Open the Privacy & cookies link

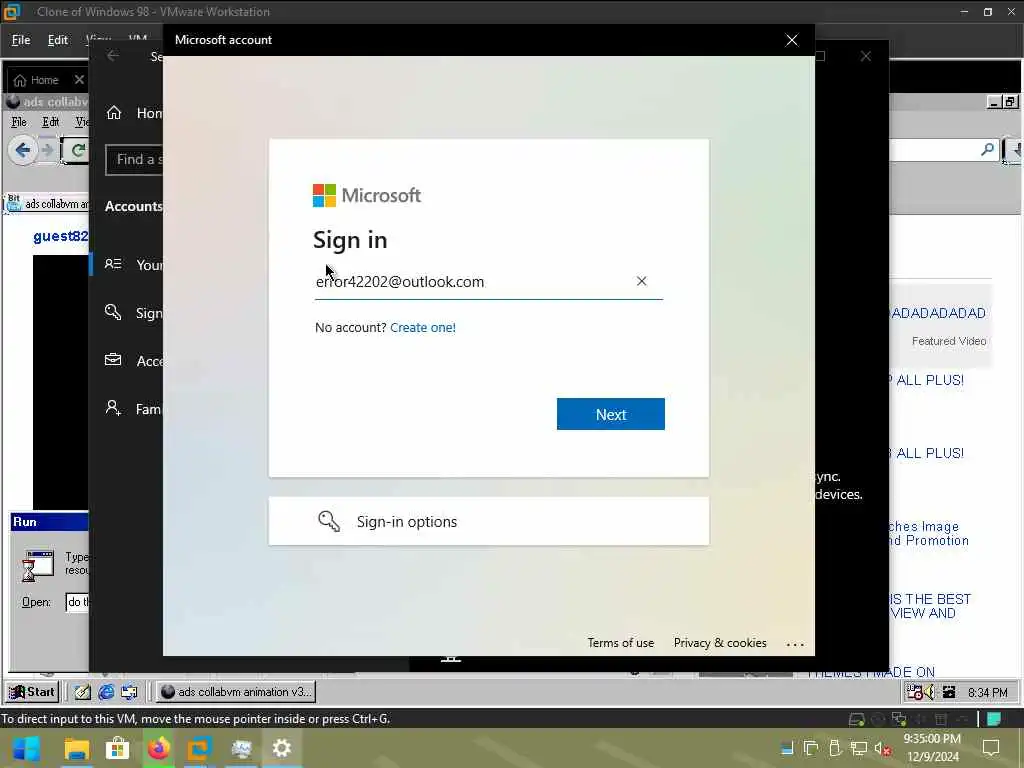[x=720, y=643]
